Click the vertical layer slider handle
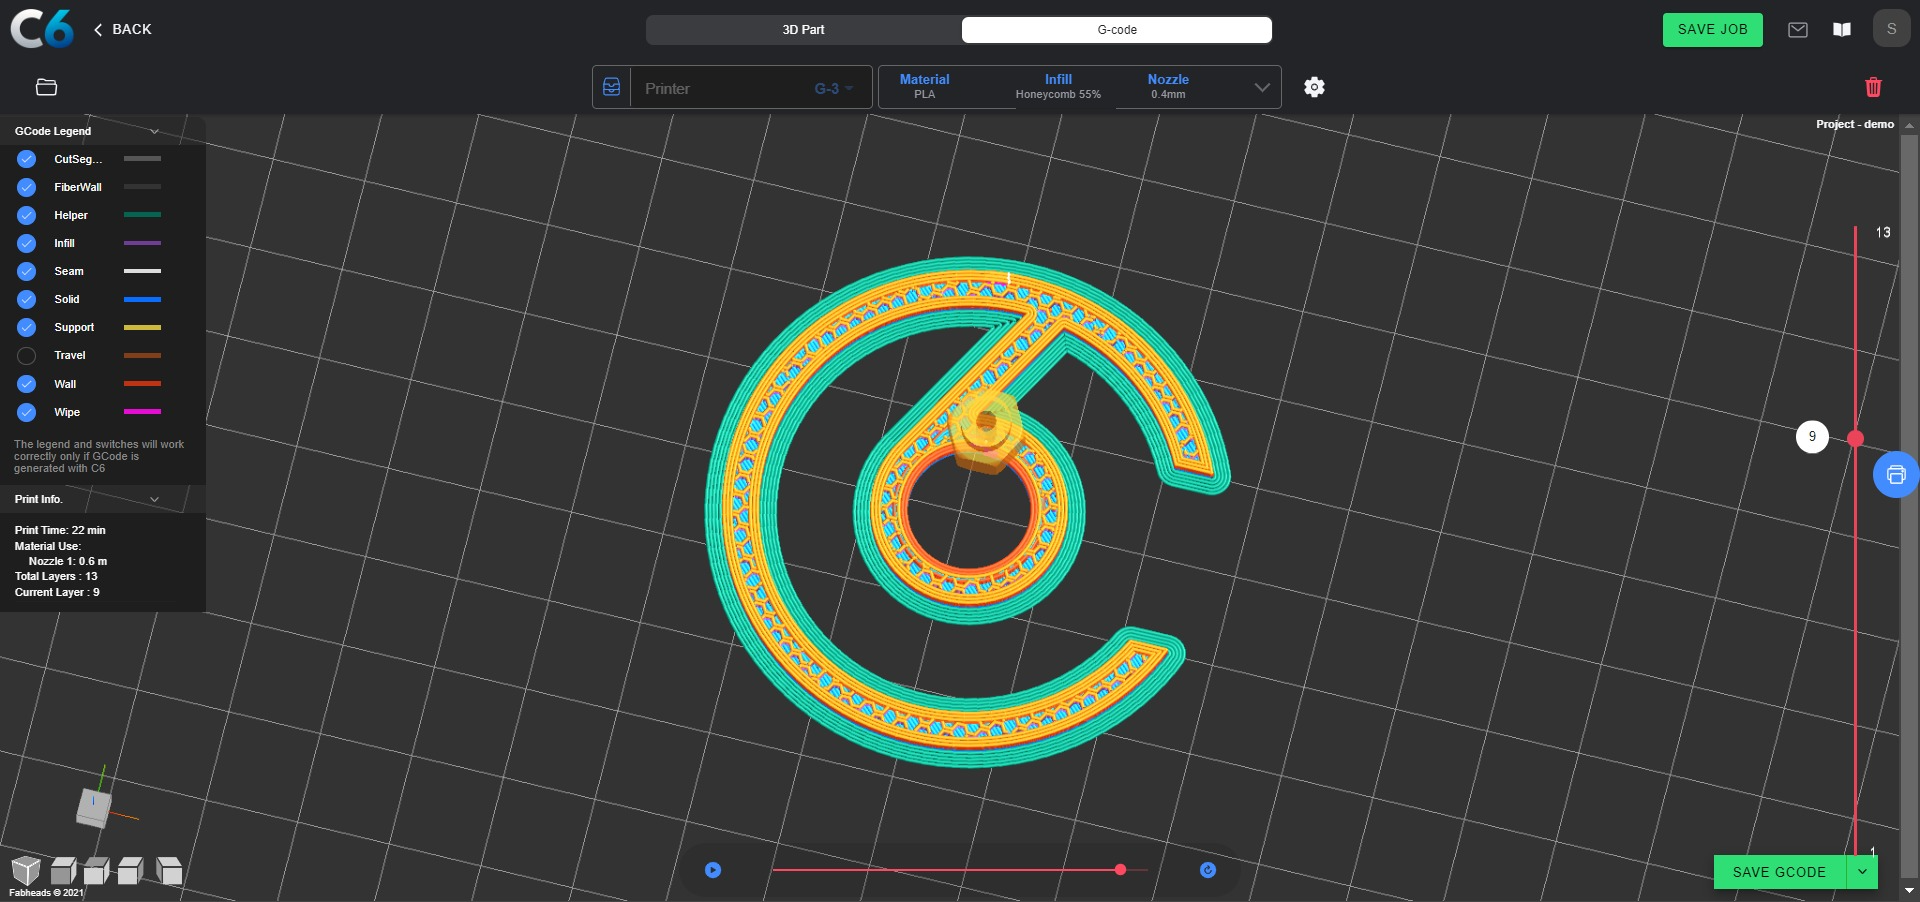 point(1855,438)
